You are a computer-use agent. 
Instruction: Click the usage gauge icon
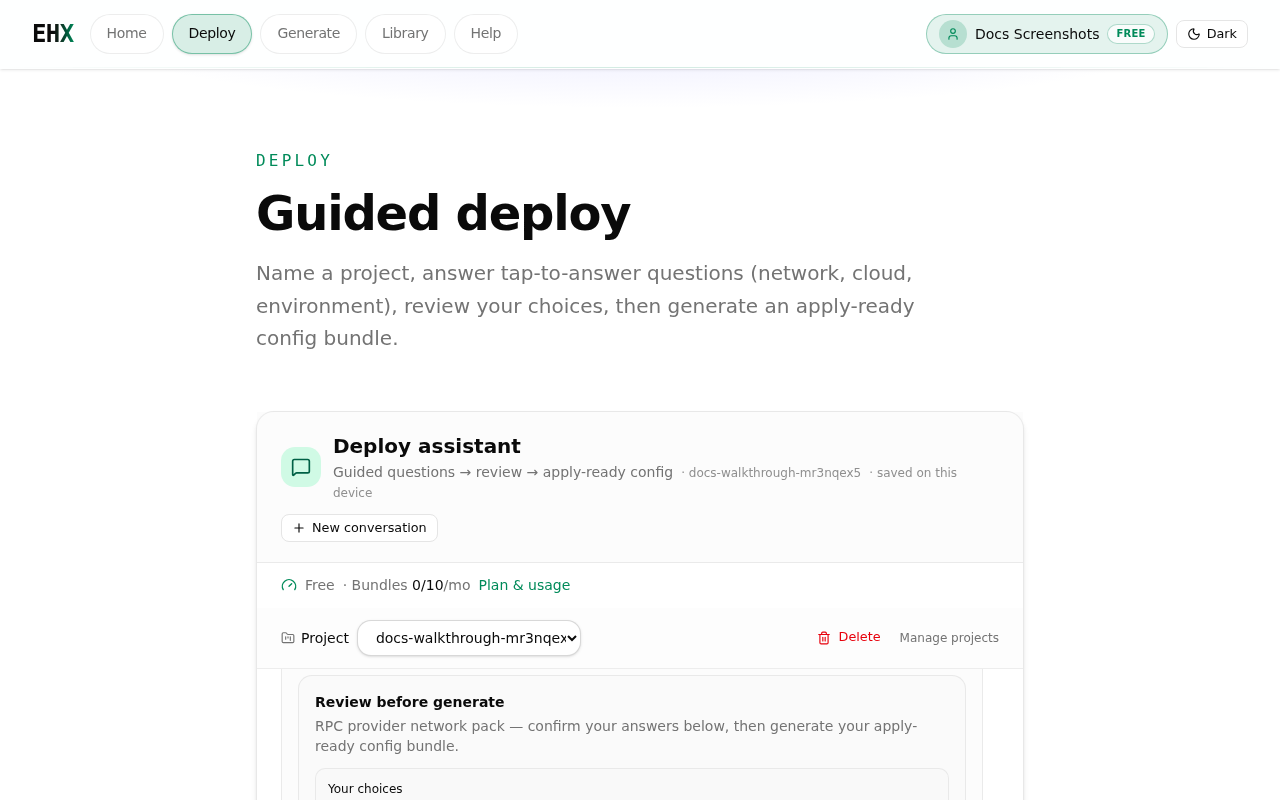[x=289, y=586]
